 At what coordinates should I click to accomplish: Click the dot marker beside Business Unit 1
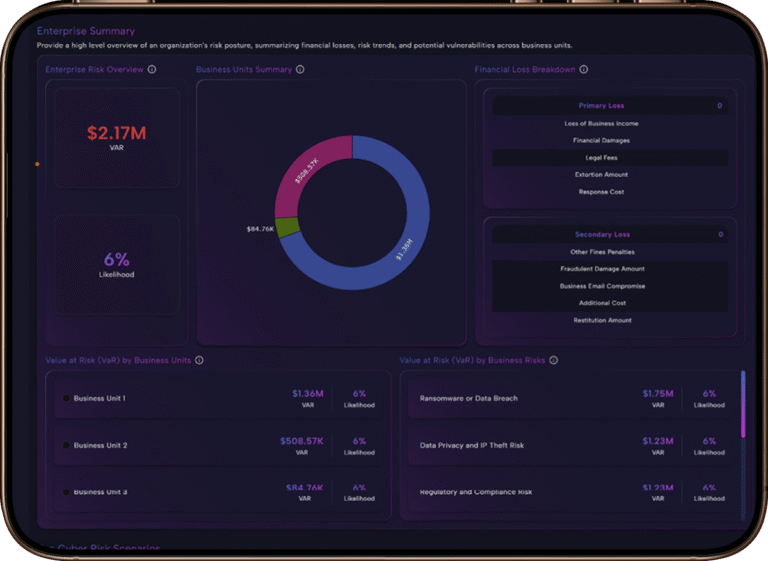pyautogui.click(x=66, y=398)
